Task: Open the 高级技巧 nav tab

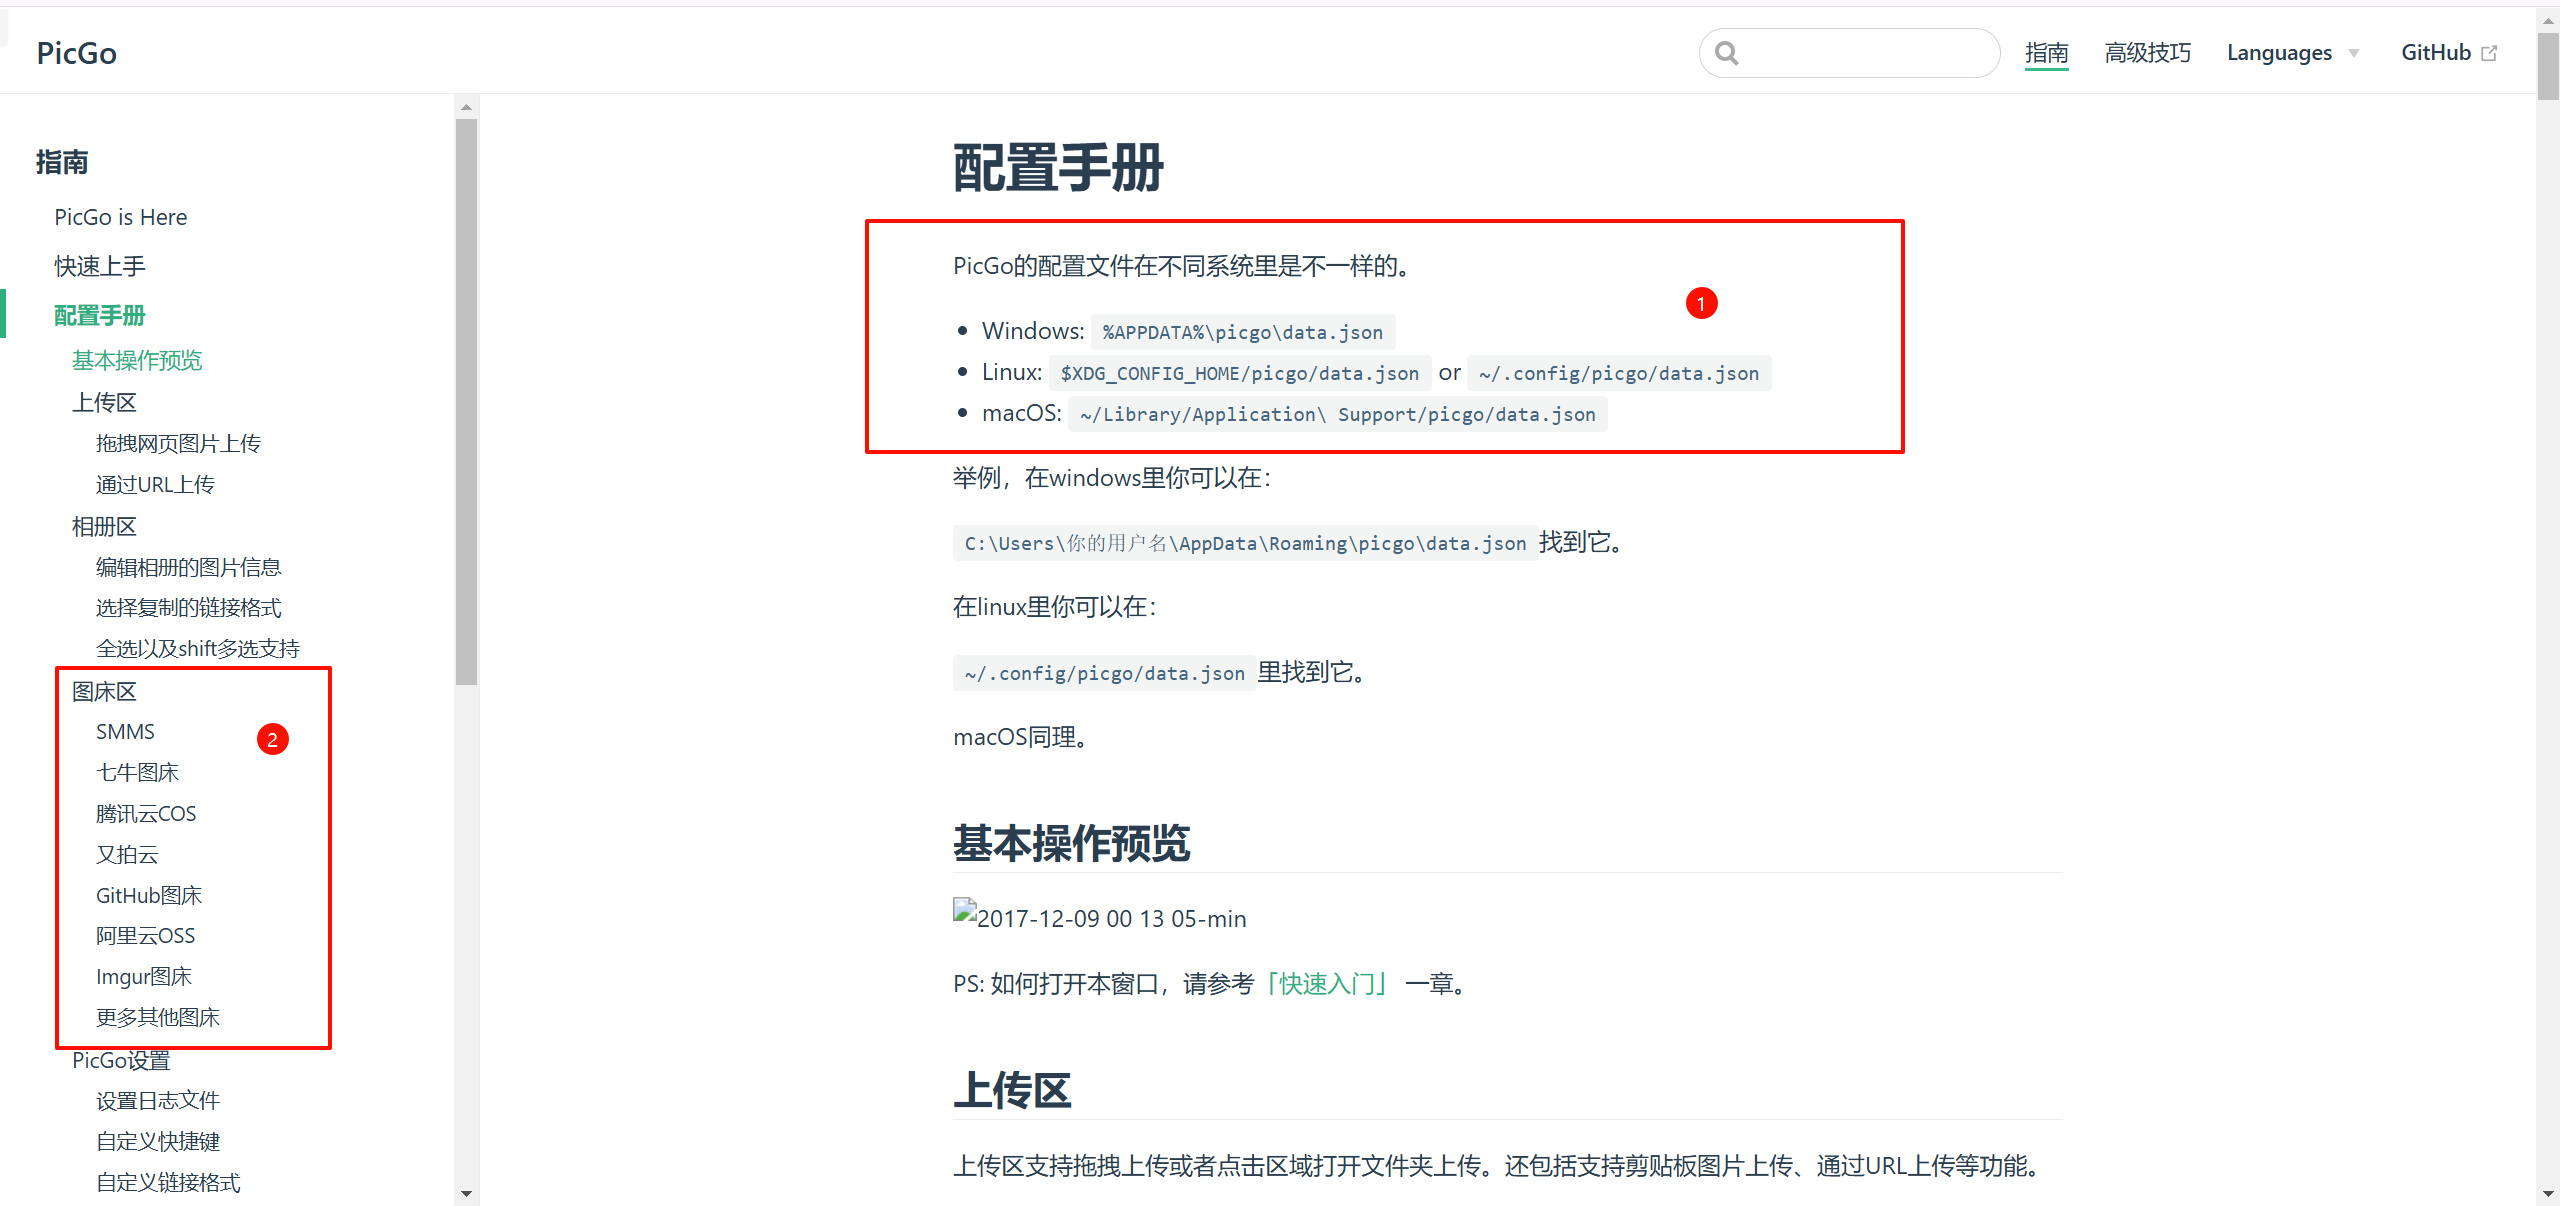Action: tap(2147, 53)
